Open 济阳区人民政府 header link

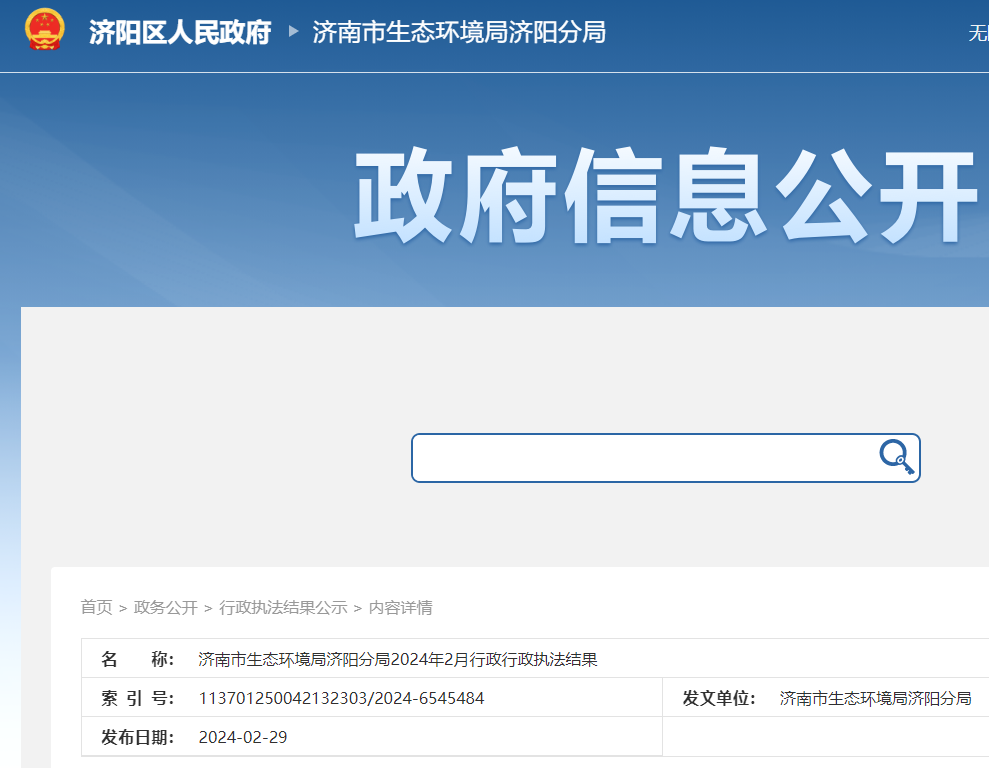point(180,32)
